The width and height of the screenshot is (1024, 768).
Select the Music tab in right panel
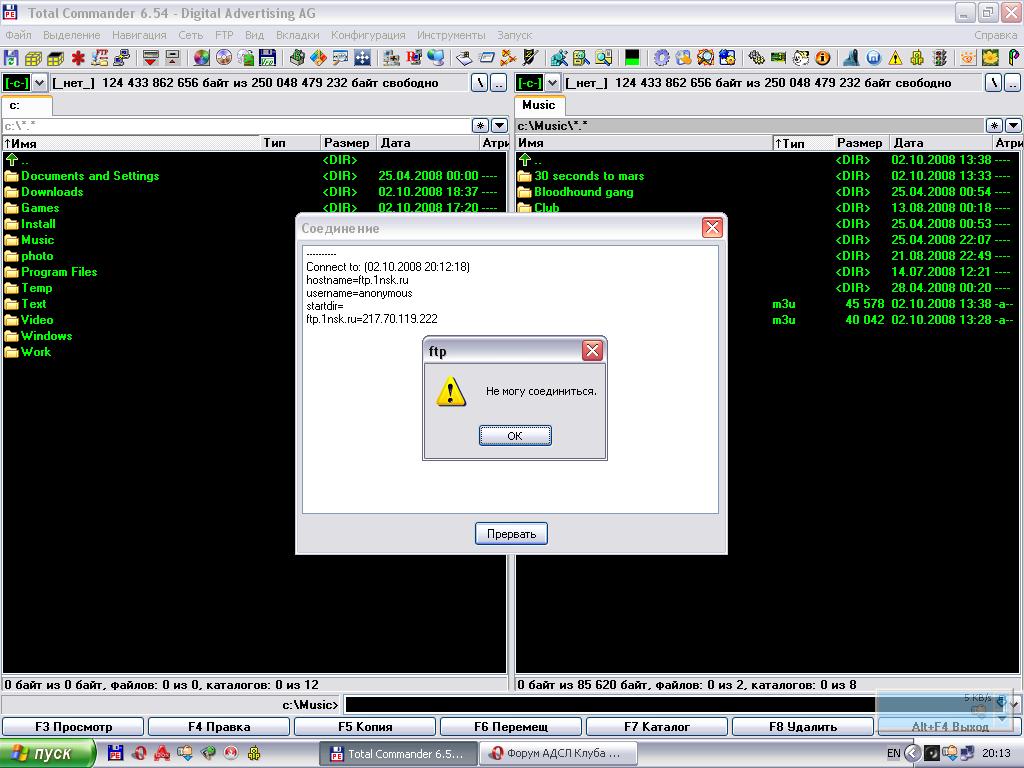539,105
